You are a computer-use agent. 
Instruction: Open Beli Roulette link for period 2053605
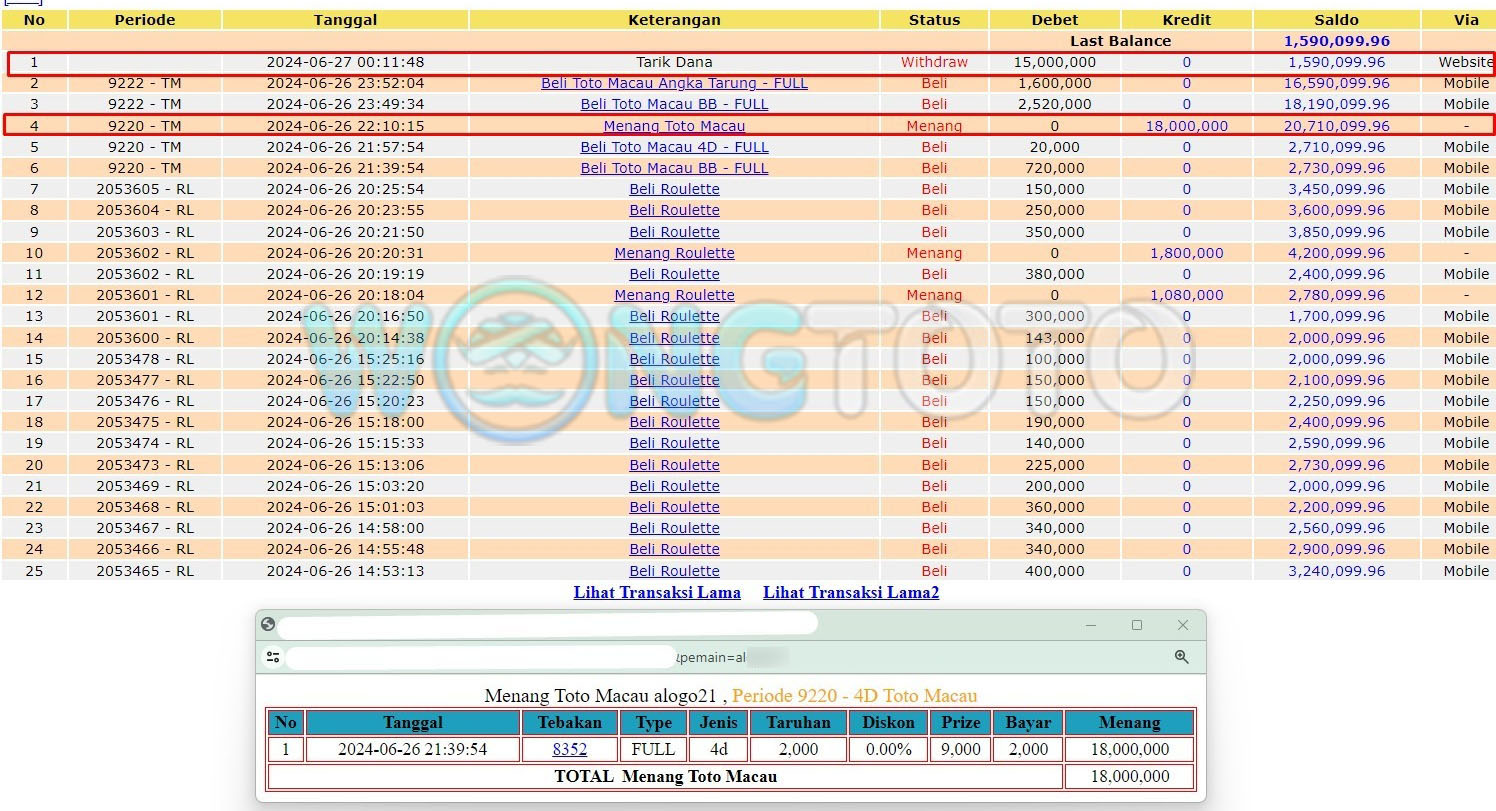coord(674,189)
